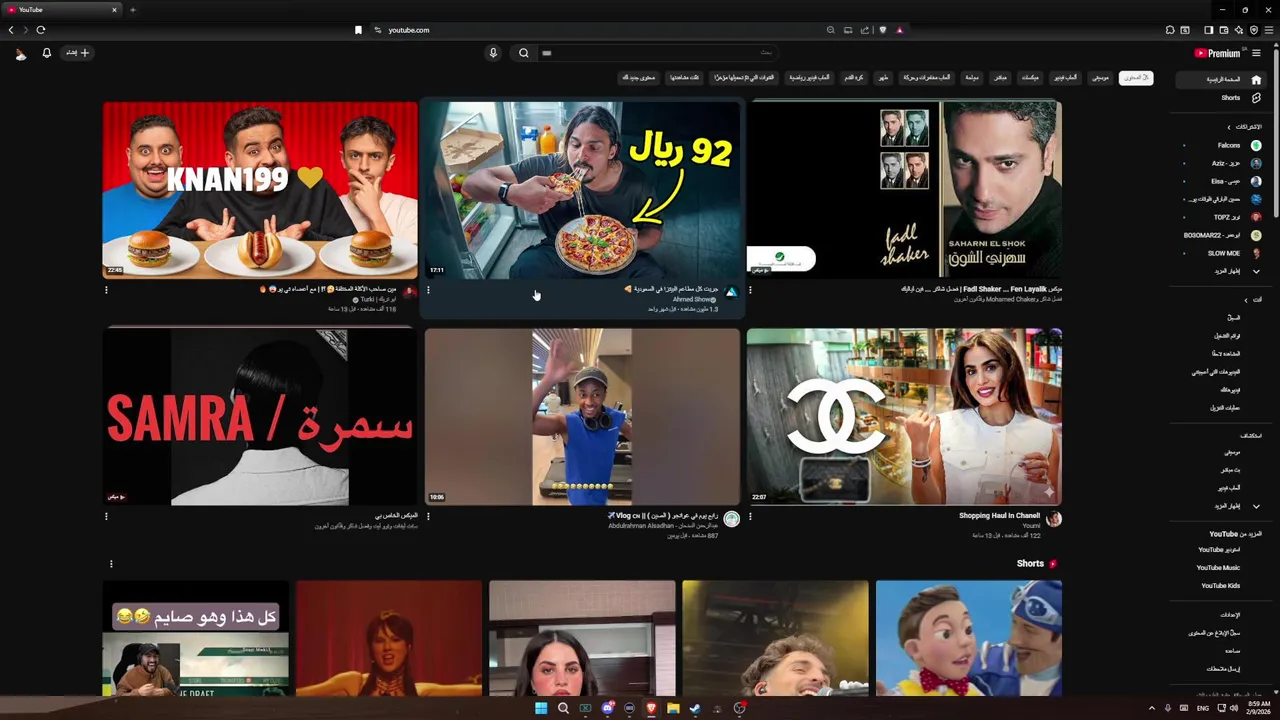Play the KNAN199 burger challenge video thumbnail
1280x720 pixels.
pyautogui.click(x=260, y=189)
